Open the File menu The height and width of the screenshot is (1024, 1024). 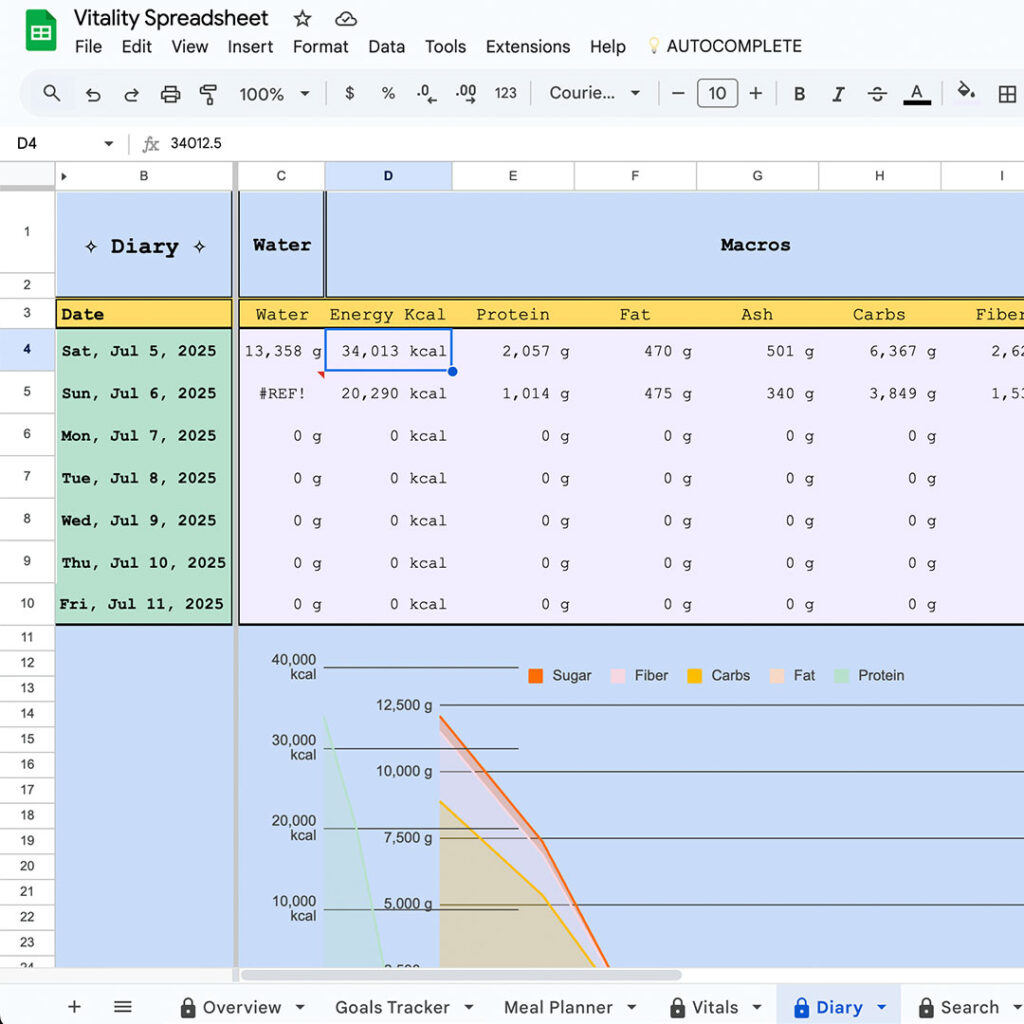click(88, 46)
